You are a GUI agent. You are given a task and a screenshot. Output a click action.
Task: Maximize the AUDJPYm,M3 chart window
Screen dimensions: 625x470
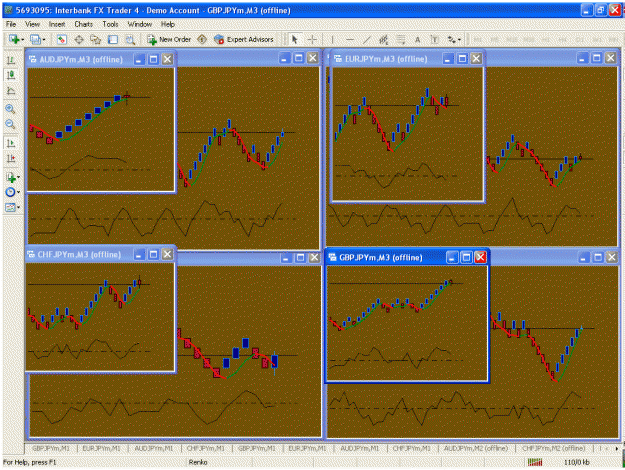click(x=153, y=59)
